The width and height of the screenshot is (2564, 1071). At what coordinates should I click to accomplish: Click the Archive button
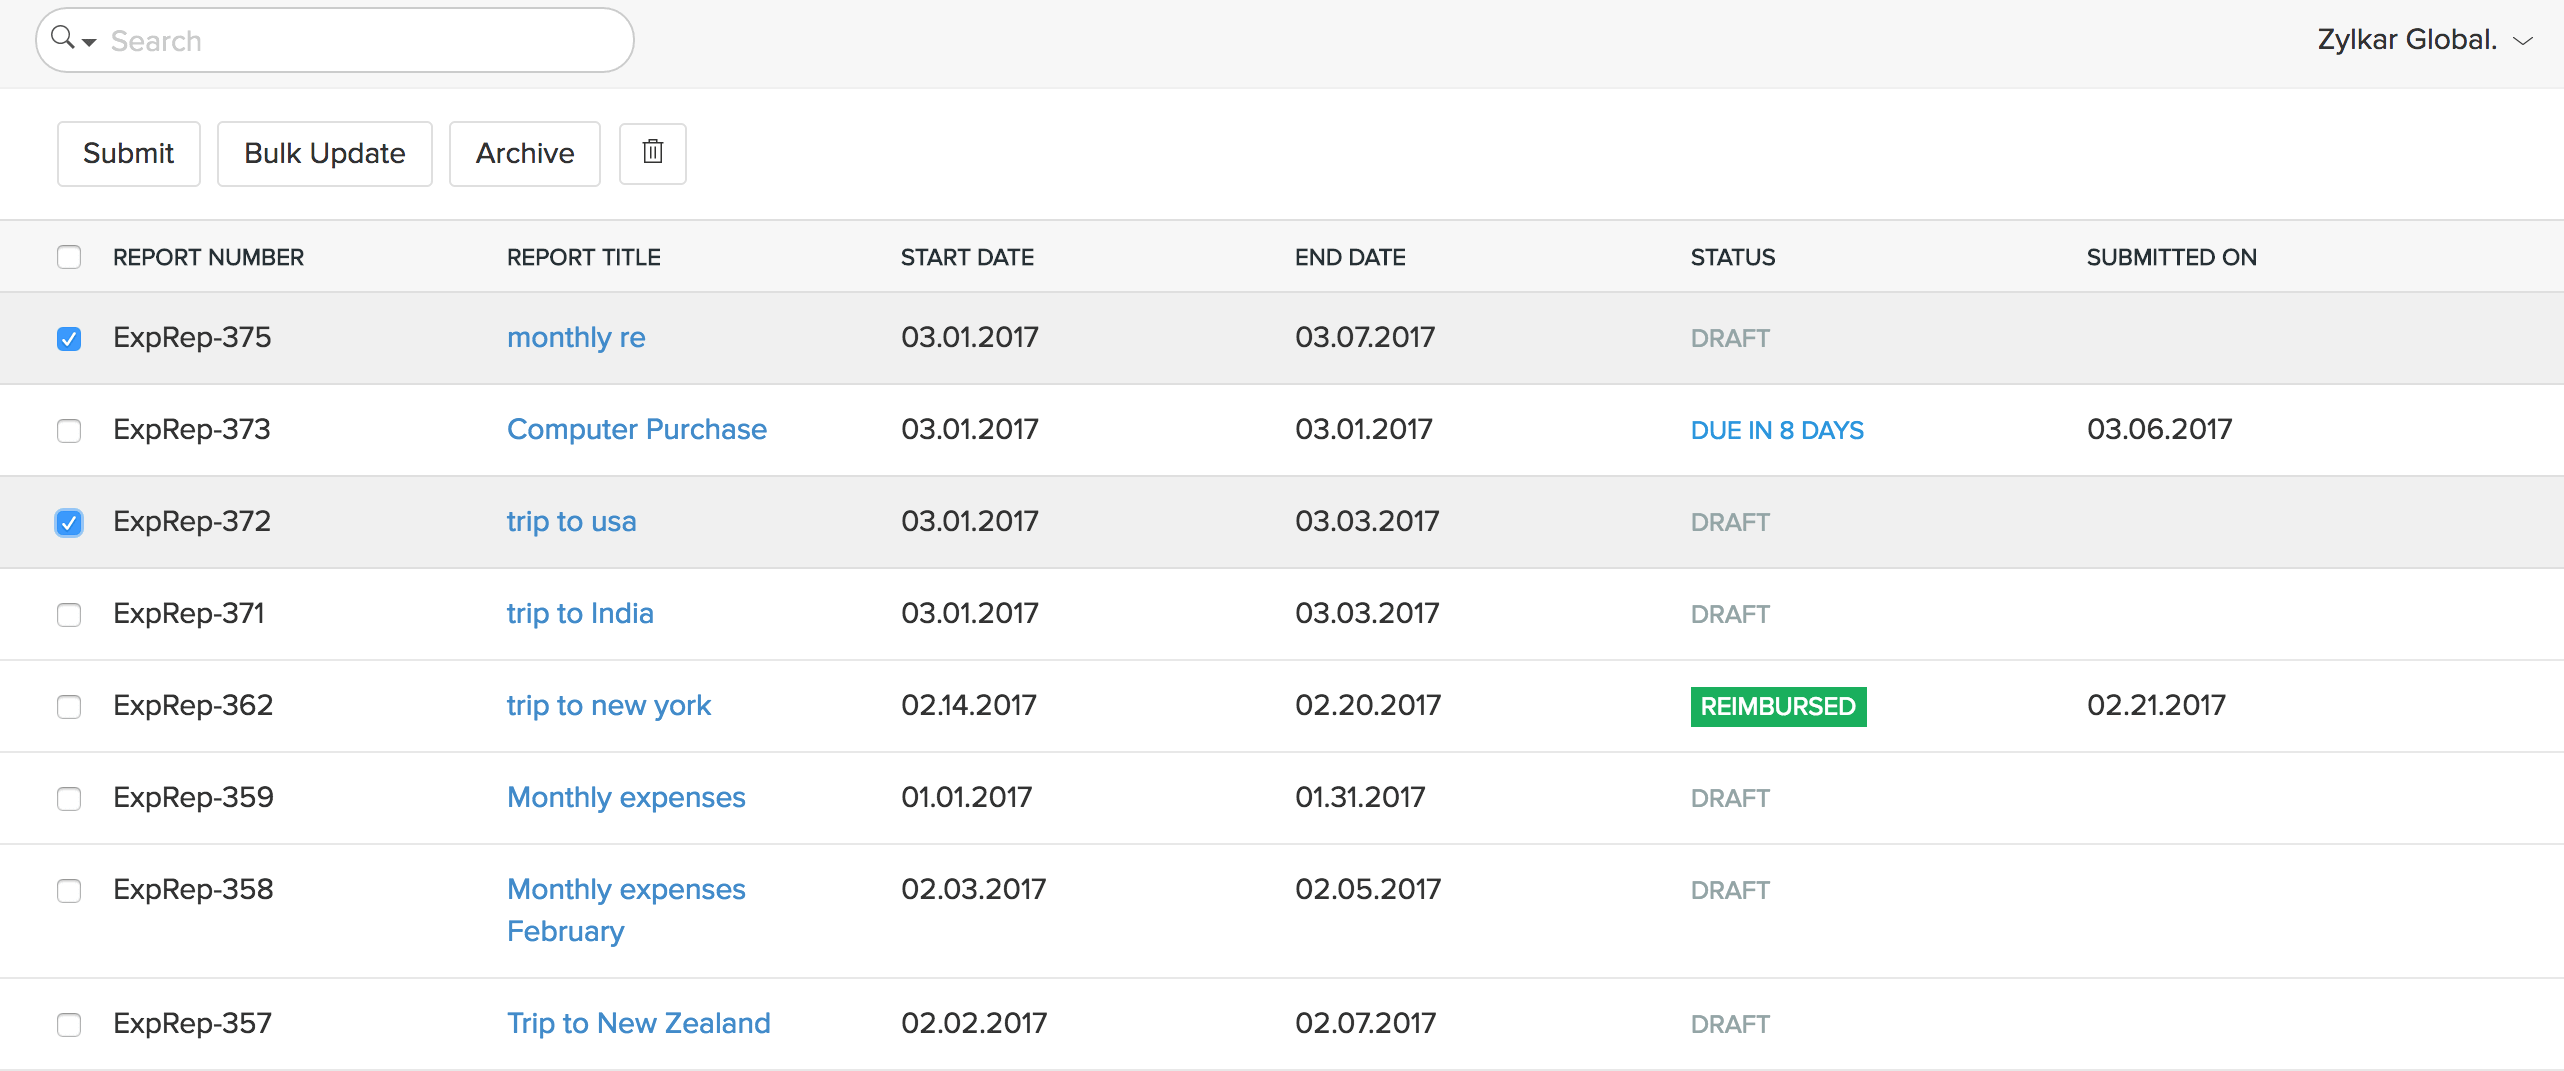coord(524,153)
